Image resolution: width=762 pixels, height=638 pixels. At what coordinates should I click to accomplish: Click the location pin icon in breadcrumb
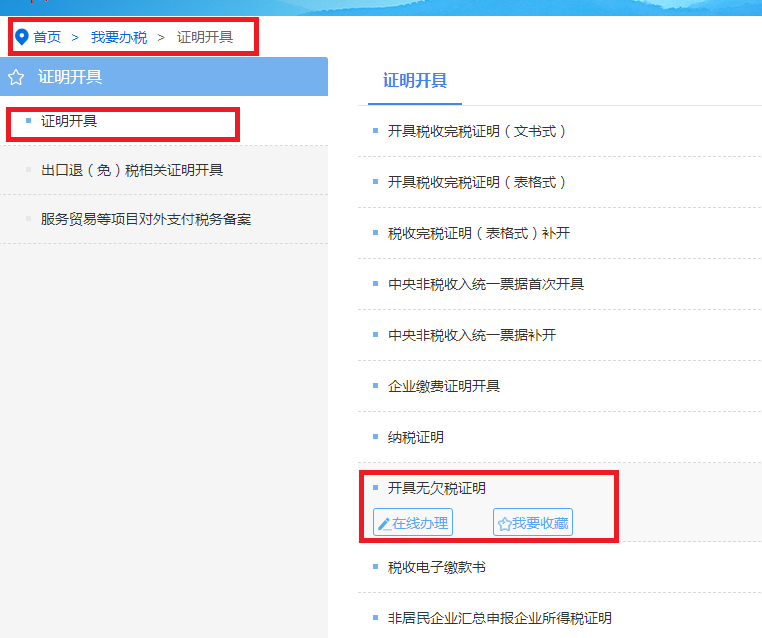[x=21, y=37]
